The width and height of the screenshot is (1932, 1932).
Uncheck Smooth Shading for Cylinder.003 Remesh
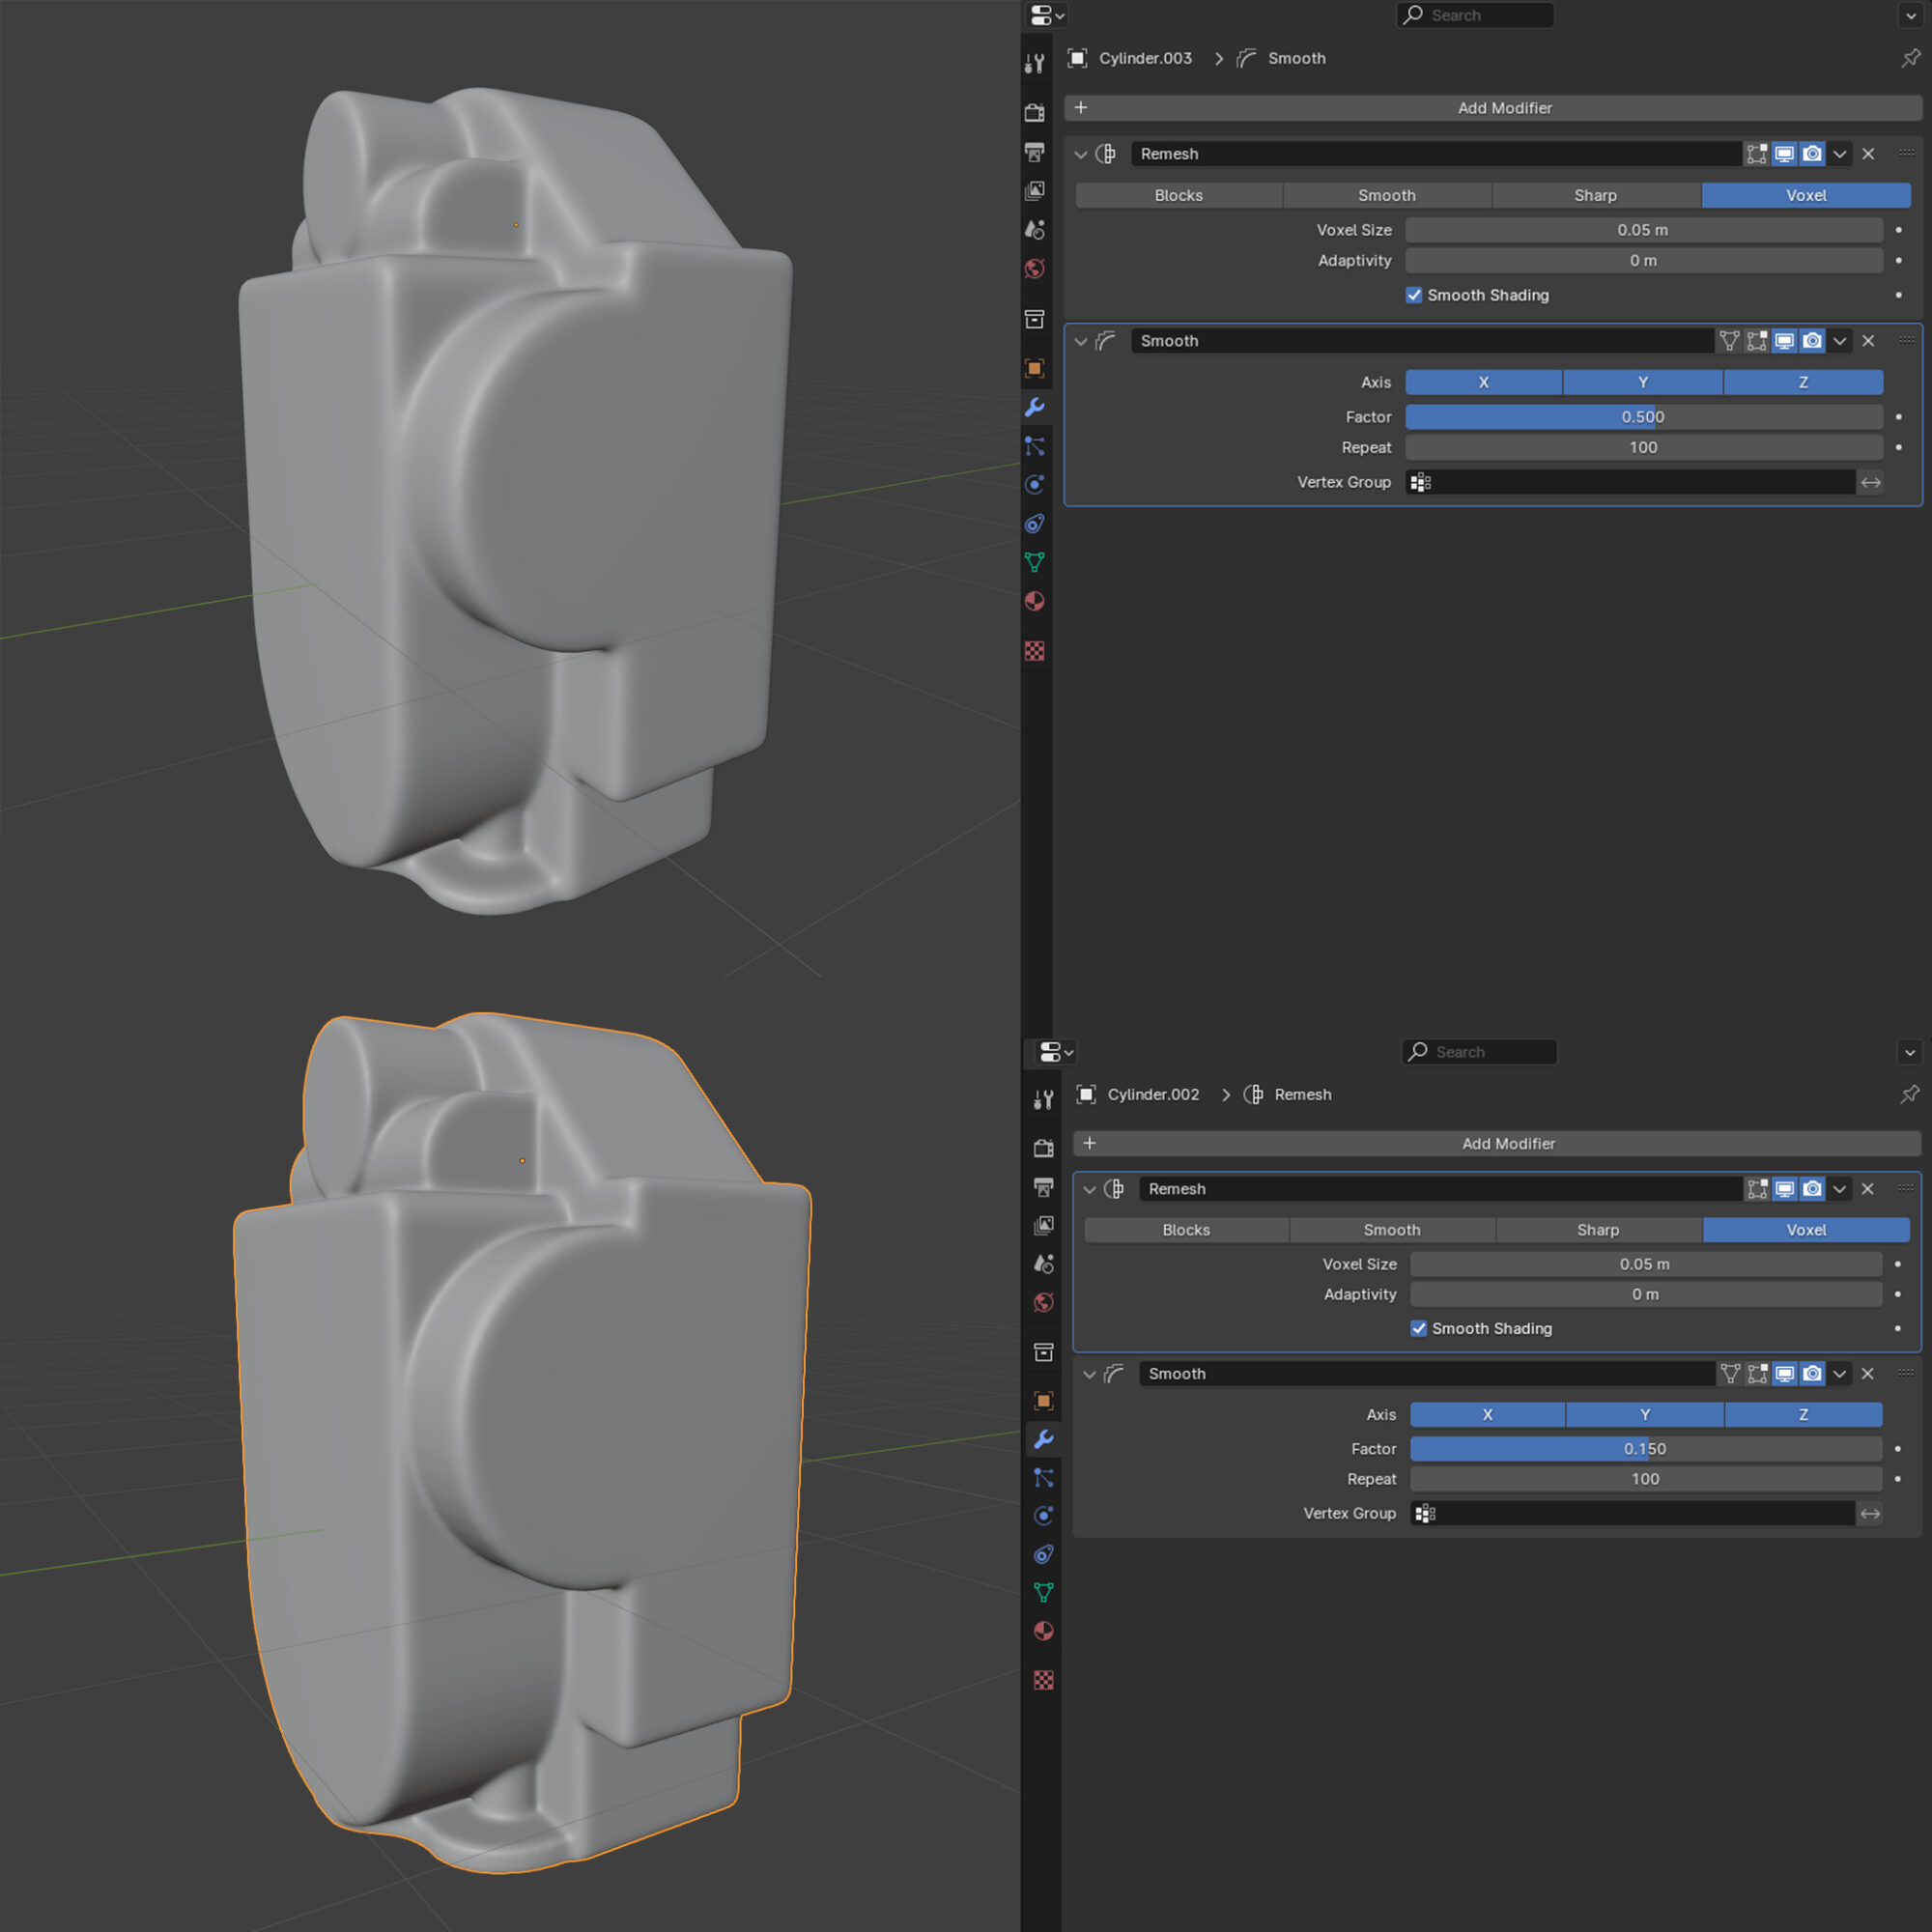coord(1413,295)
